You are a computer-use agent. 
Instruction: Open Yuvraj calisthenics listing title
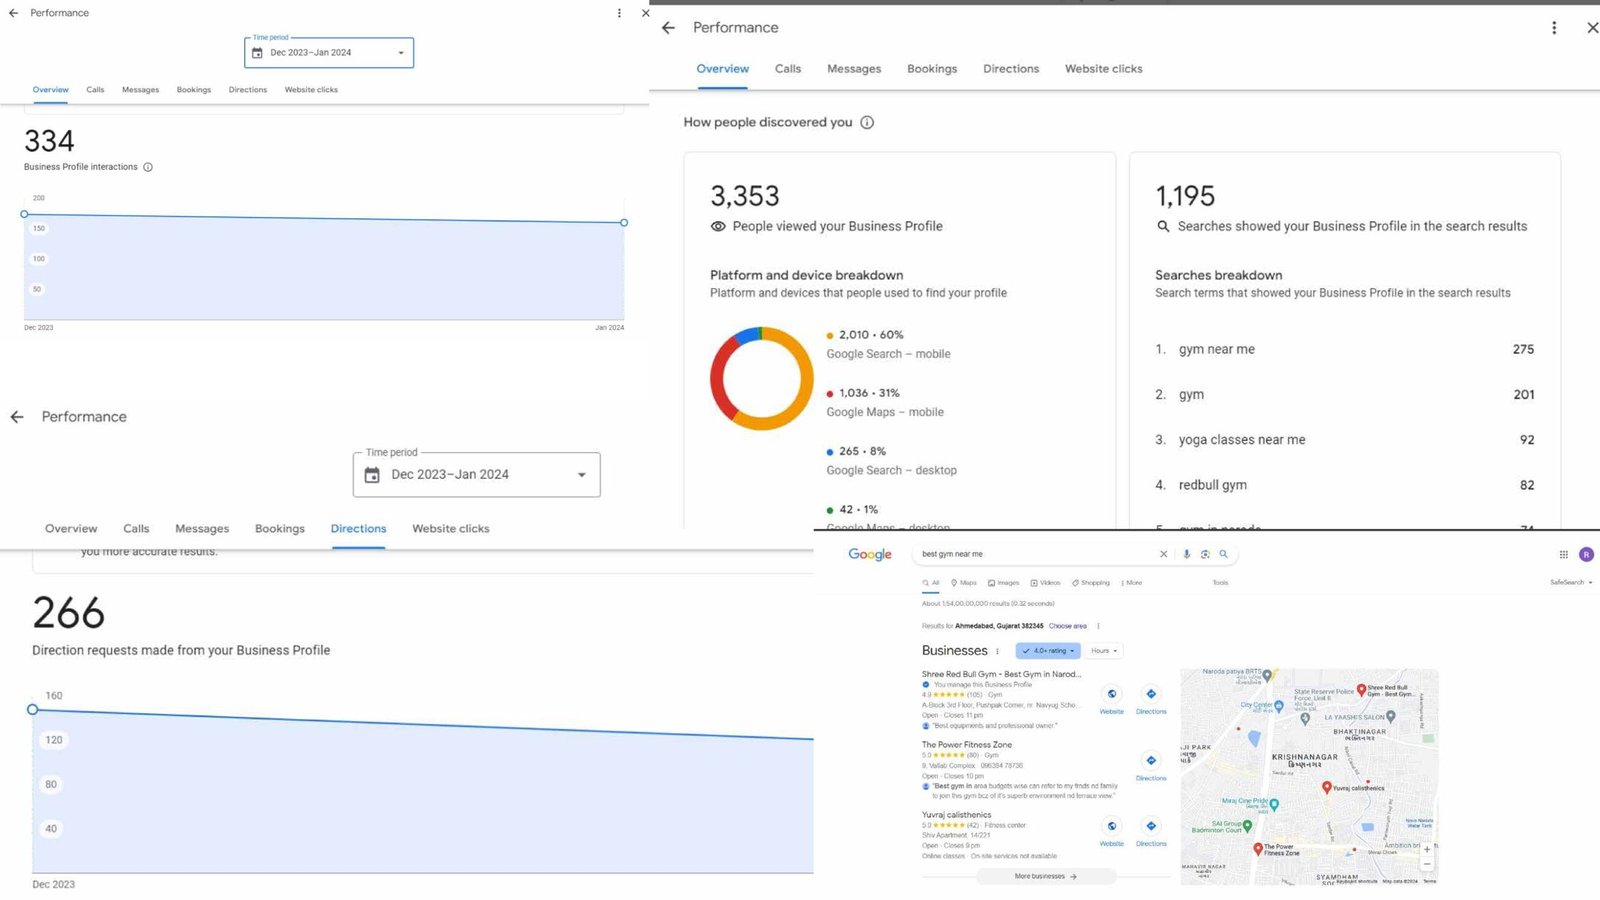(957, 815)
